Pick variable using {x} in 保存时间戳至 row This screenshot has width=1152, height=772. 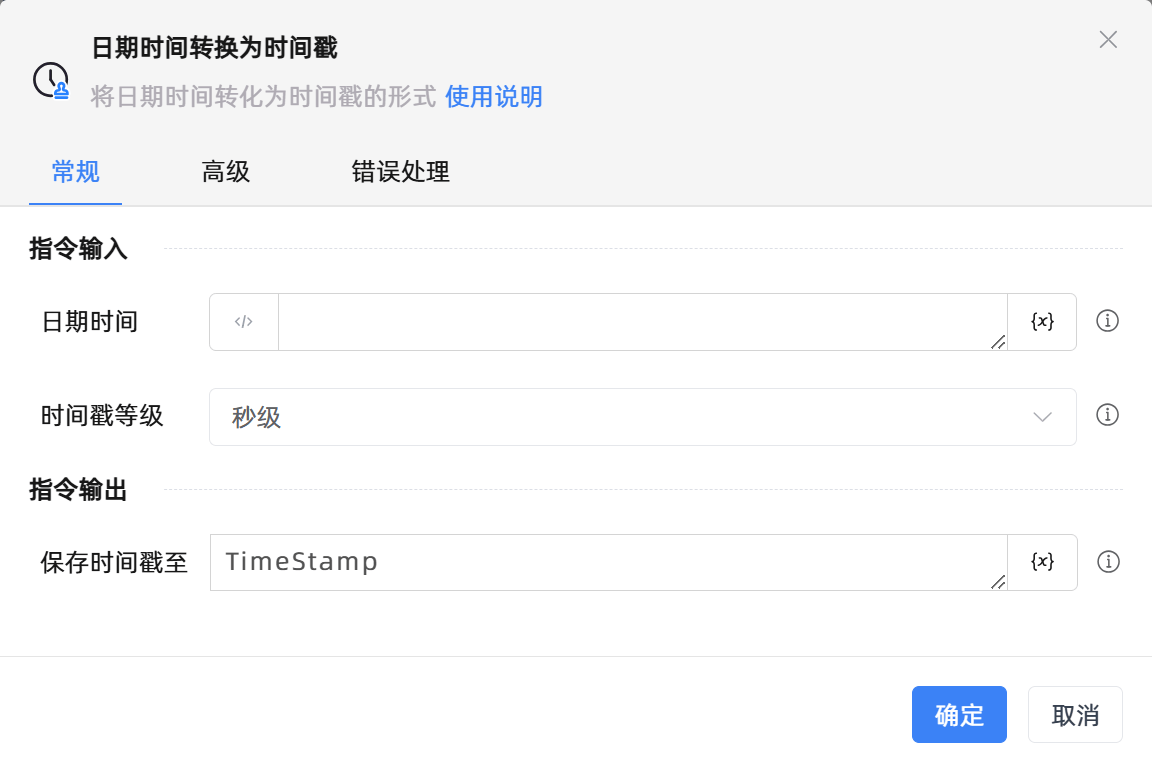[x=1042, y=562]
